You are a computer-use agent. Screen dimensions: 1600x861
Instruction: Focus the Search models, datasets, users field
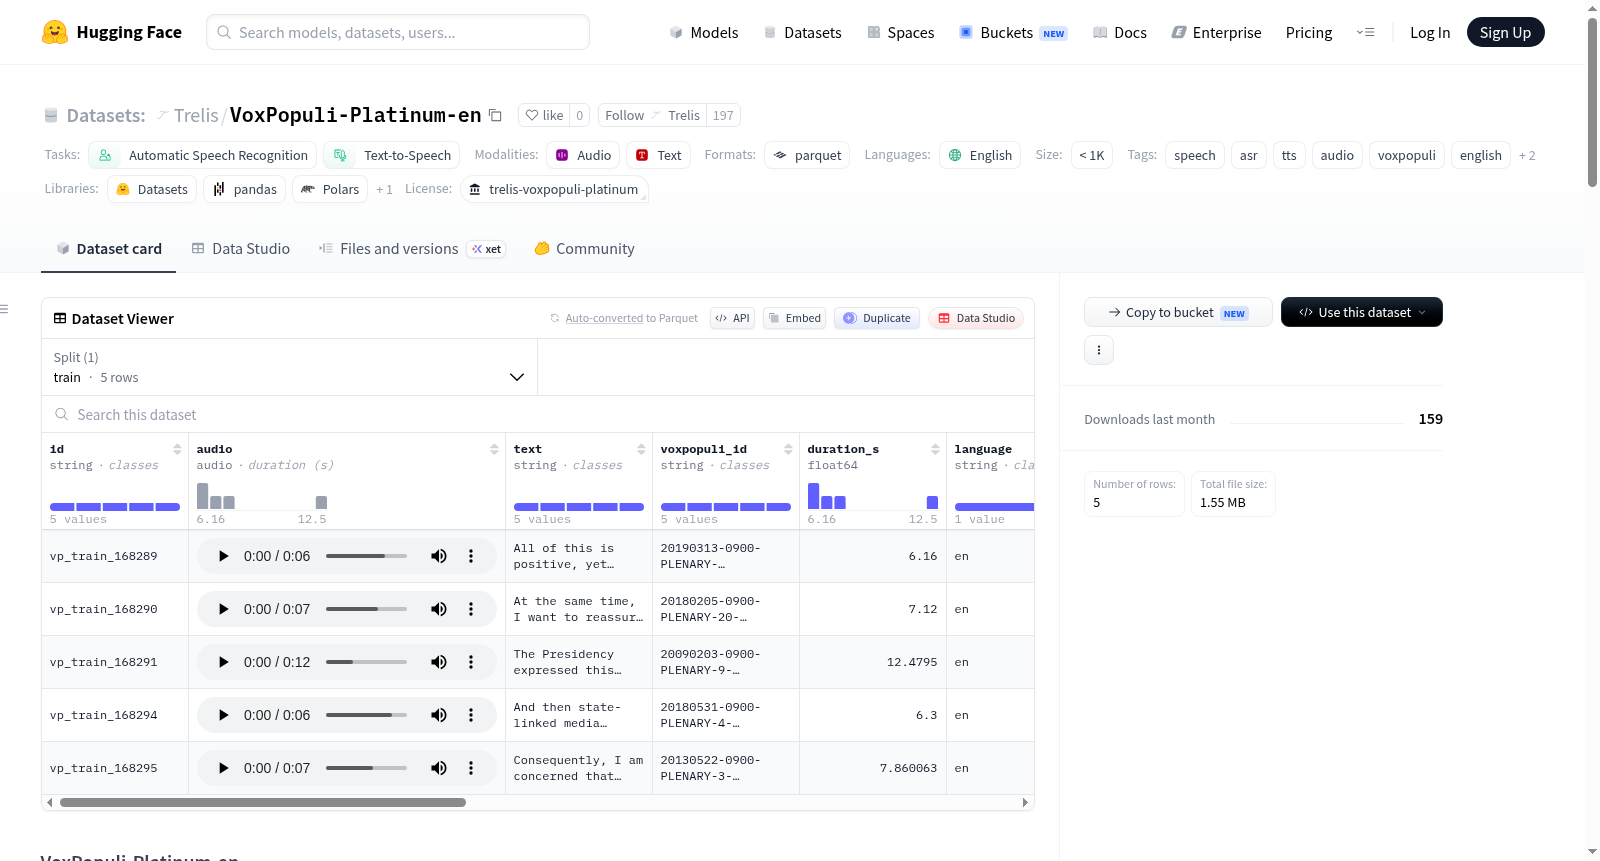coord(398,32)
